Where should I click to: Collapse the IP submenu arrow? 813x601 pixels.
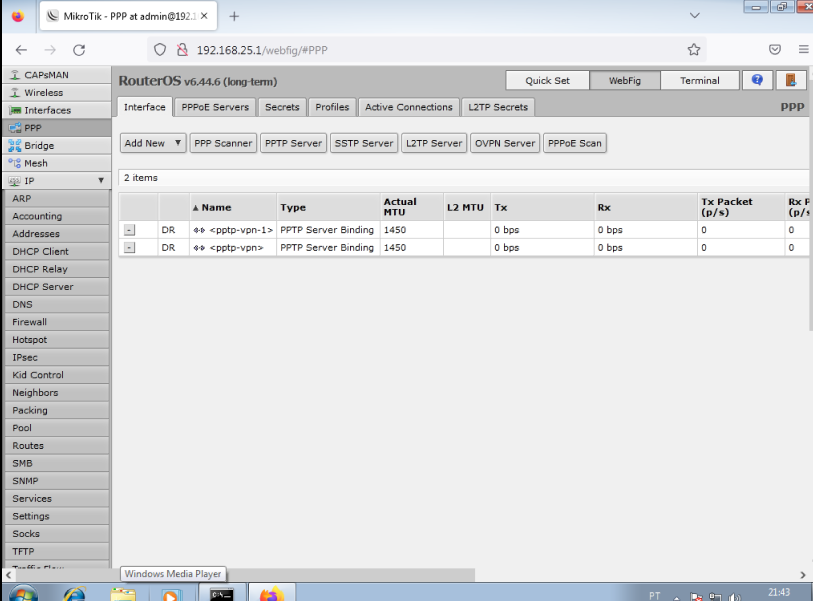coord(101,180)
